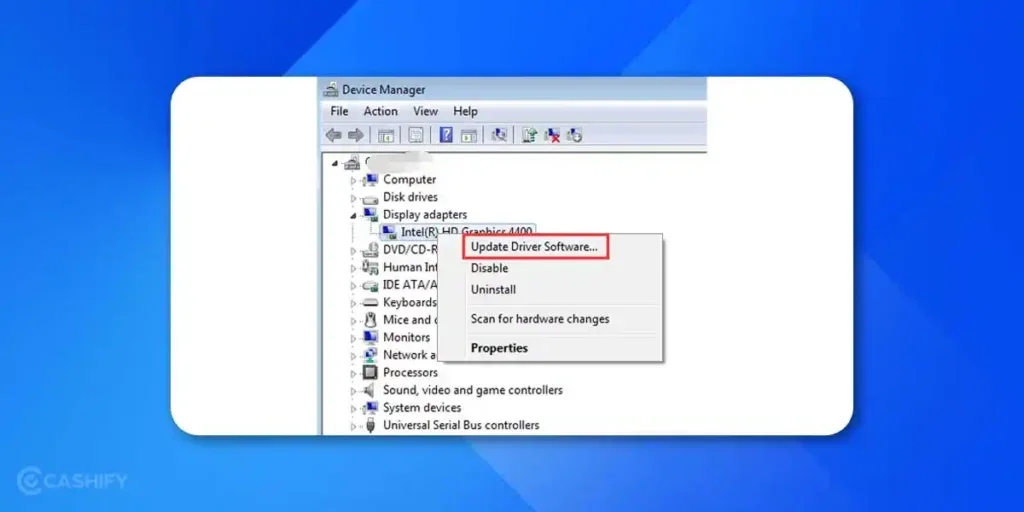Open the View menu

[x=425, y=111]
